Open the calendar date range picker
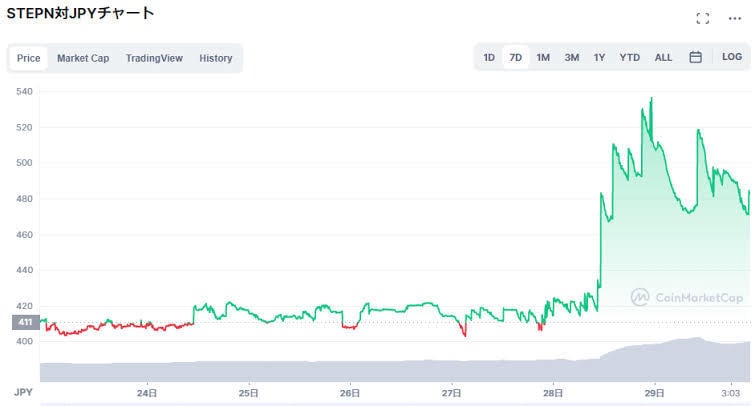 (695, 57)
